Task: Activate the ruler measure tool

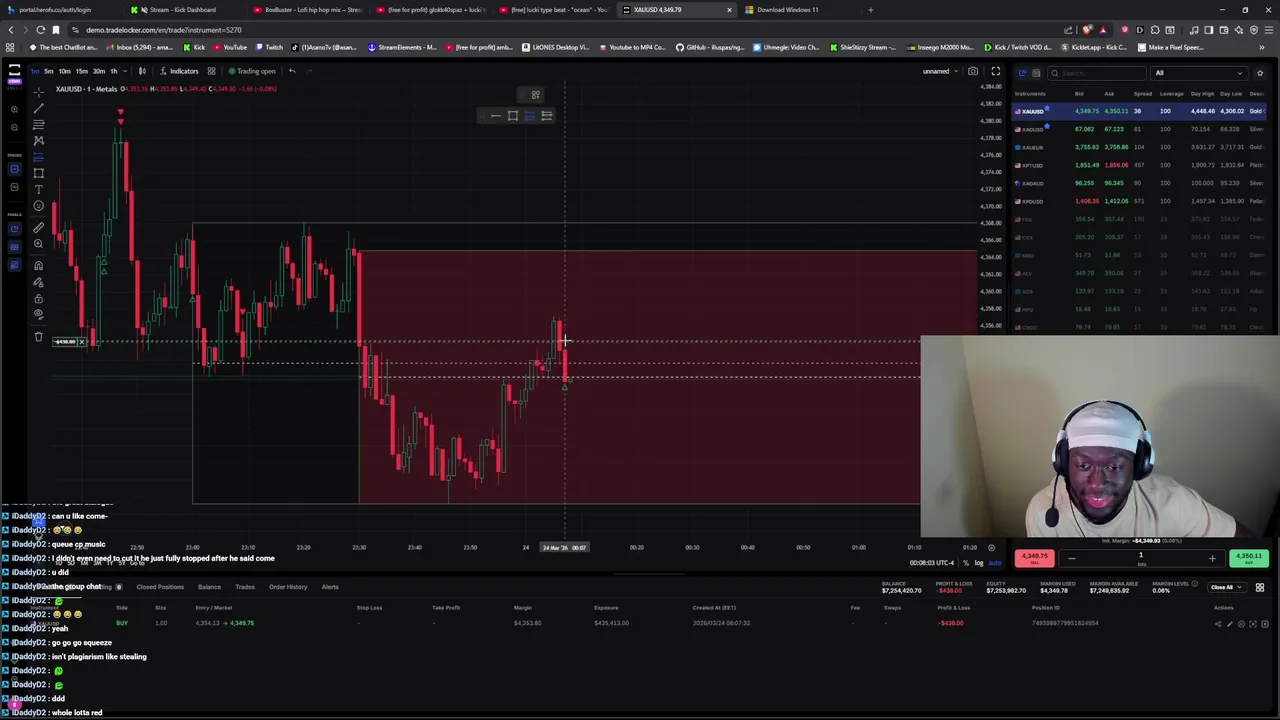Action: coord(38,227)
